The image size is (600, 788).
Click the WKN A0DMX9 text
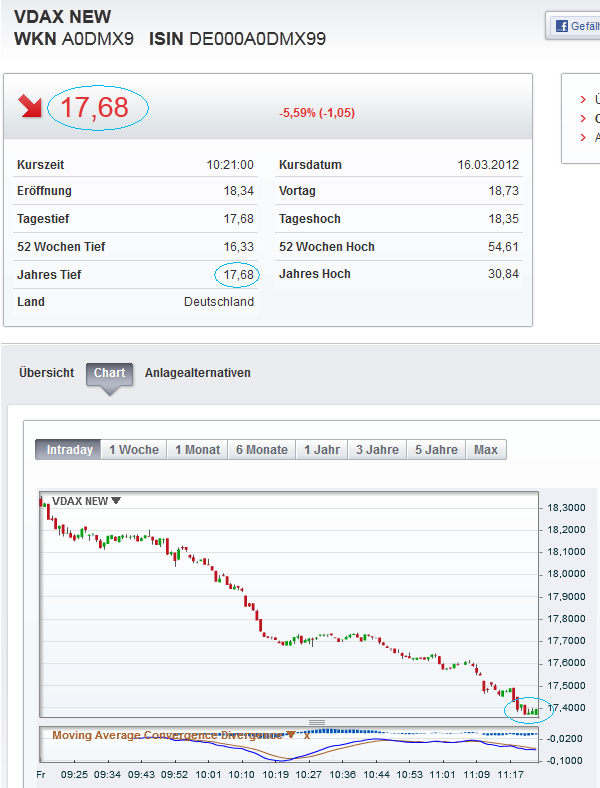(x=74, y=39)
